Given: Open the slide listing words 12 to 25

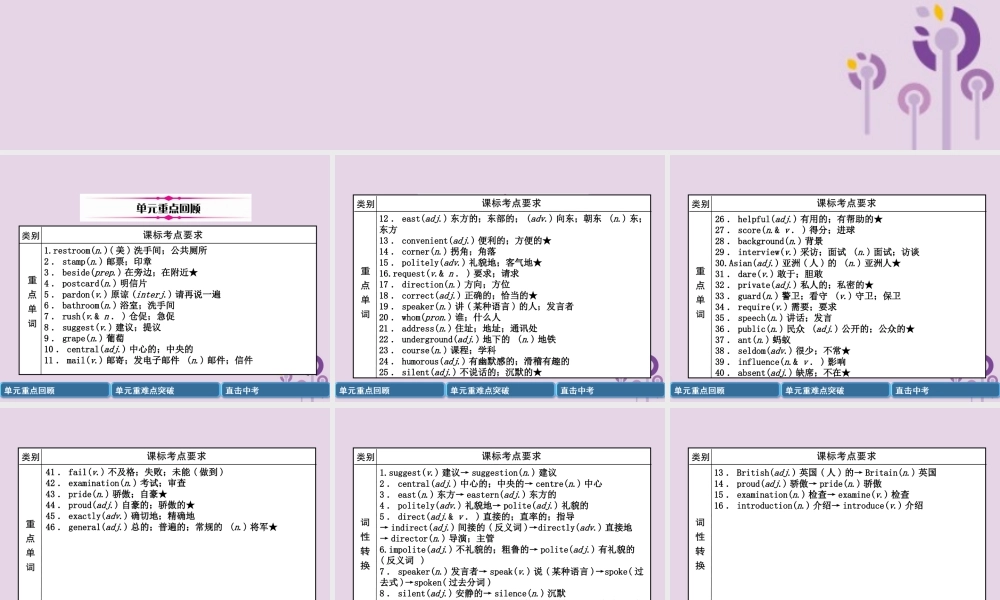Looking at the screenshot, I should [499, 278].
